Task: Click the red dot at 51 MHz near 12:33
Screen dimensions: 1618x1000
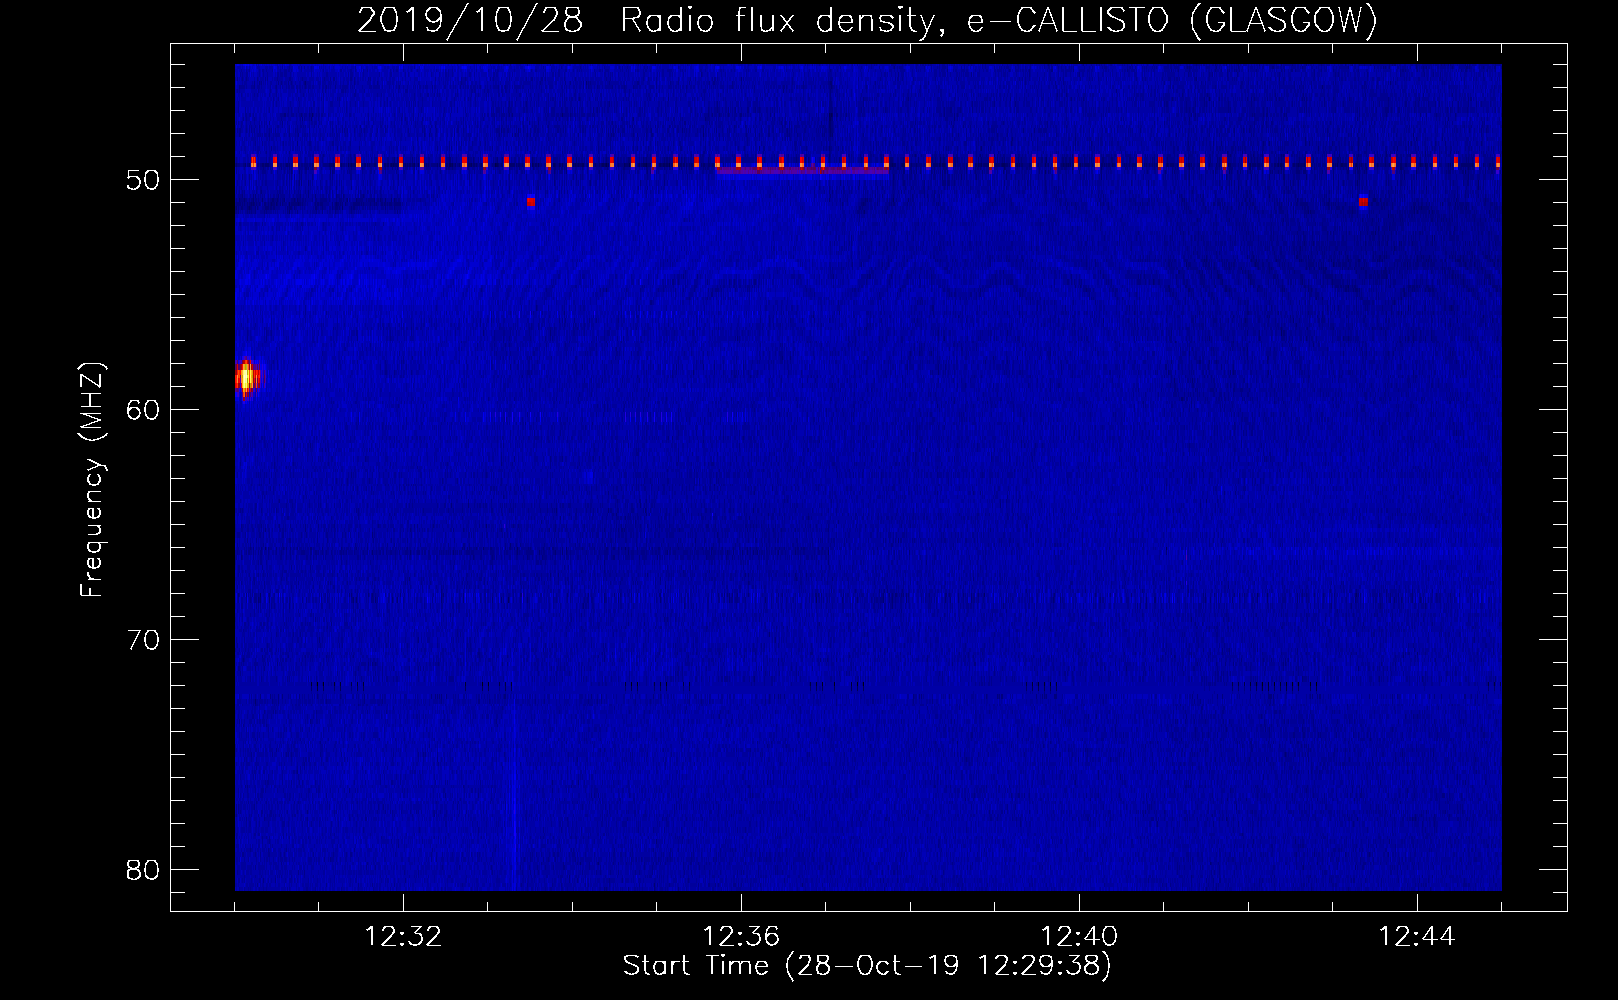Action: point(531,202)
